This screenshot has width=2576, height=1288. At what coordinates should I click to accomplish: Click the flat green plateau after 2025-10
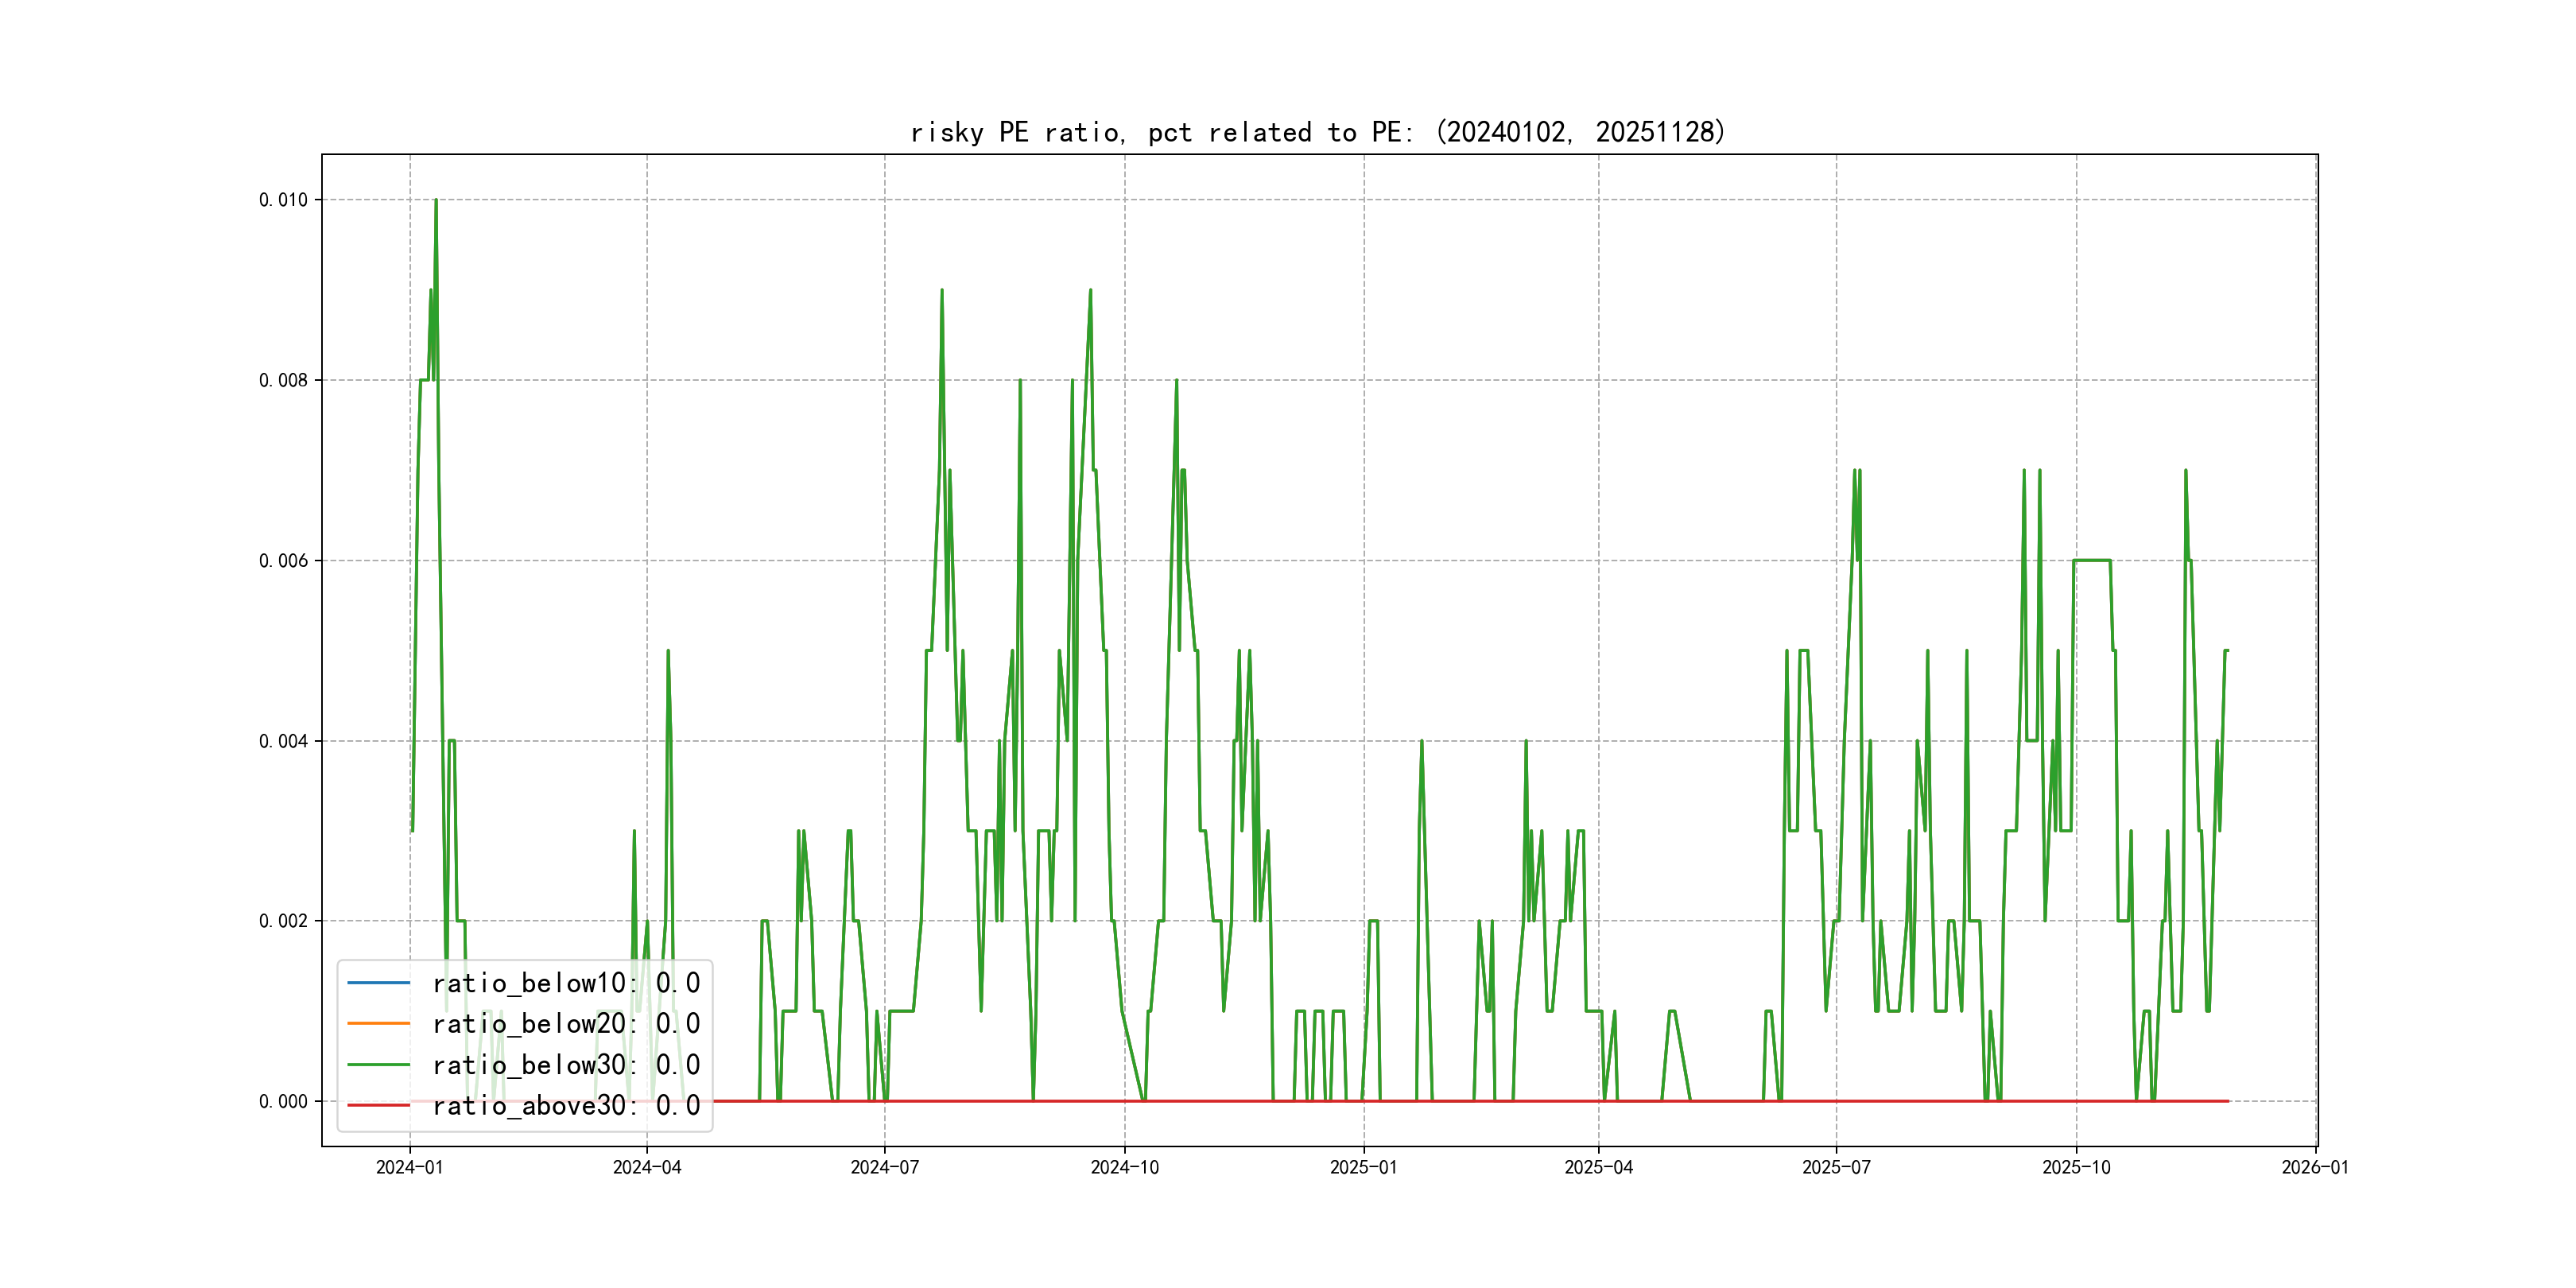point(2092,560)
